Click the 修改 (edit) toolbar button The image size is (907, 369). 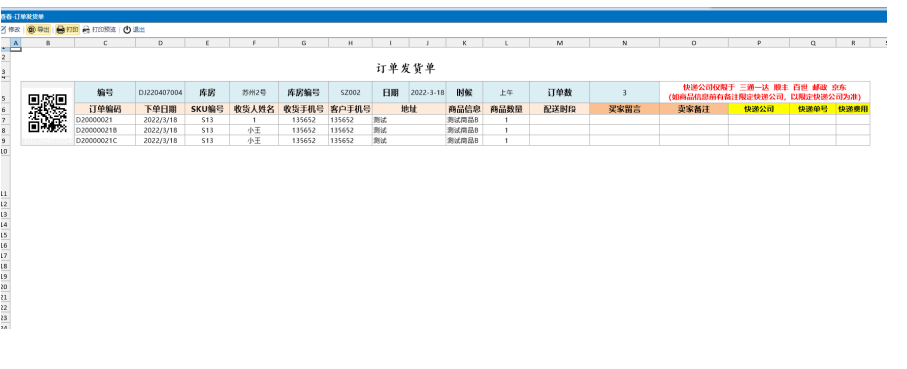click(x=10, y=29)
